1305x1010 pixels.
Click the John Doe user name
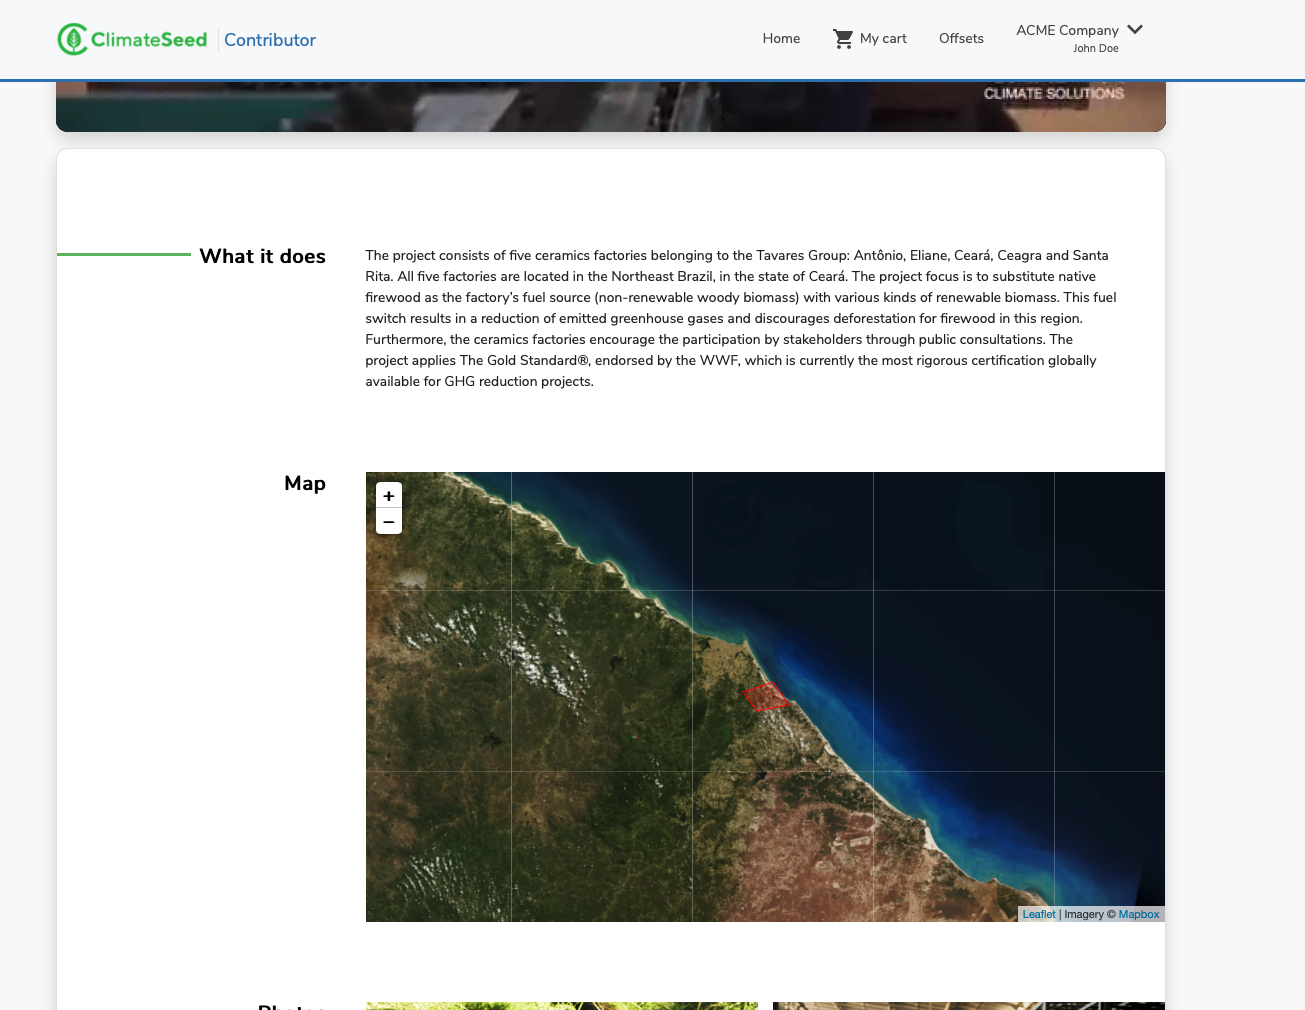pyautogui.click(x=1096, y=48)
